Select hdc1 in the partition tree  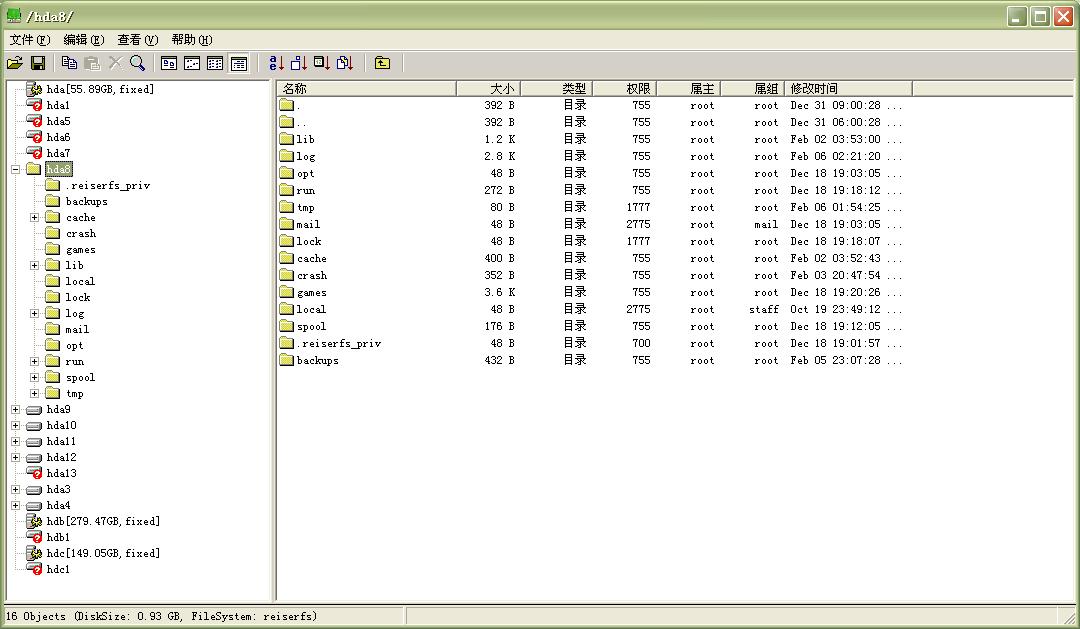pos(59,570)
